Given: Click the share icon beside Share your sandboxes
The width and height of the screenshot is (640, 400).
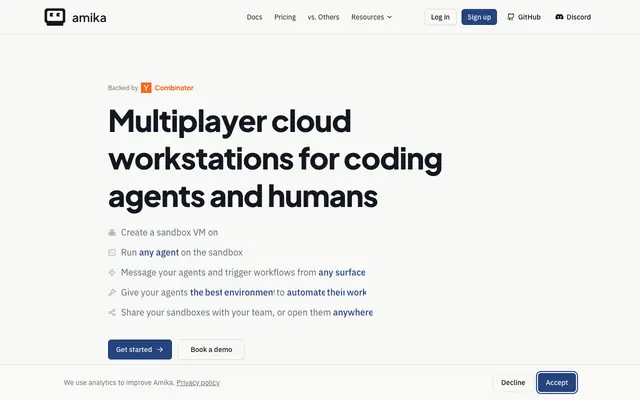Looking at the screenshot, I should click(x=112, y=313).
